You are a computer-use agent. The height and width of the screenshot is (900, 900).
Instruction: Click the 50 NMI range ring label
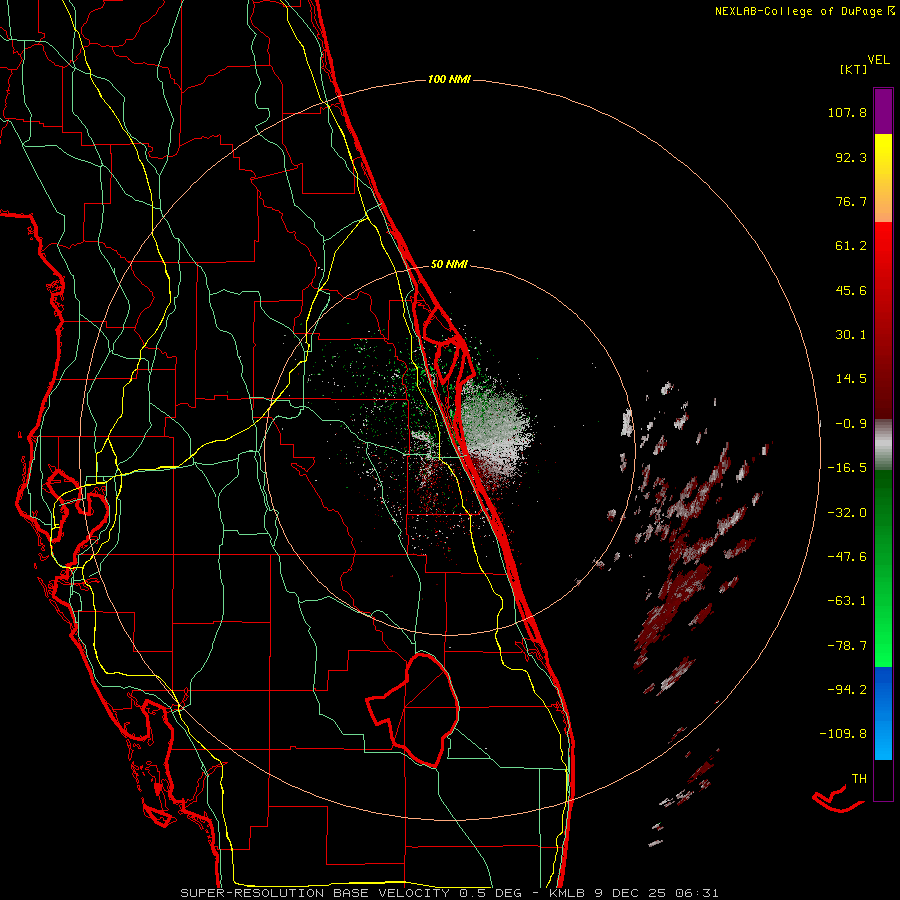coord(449,264)
